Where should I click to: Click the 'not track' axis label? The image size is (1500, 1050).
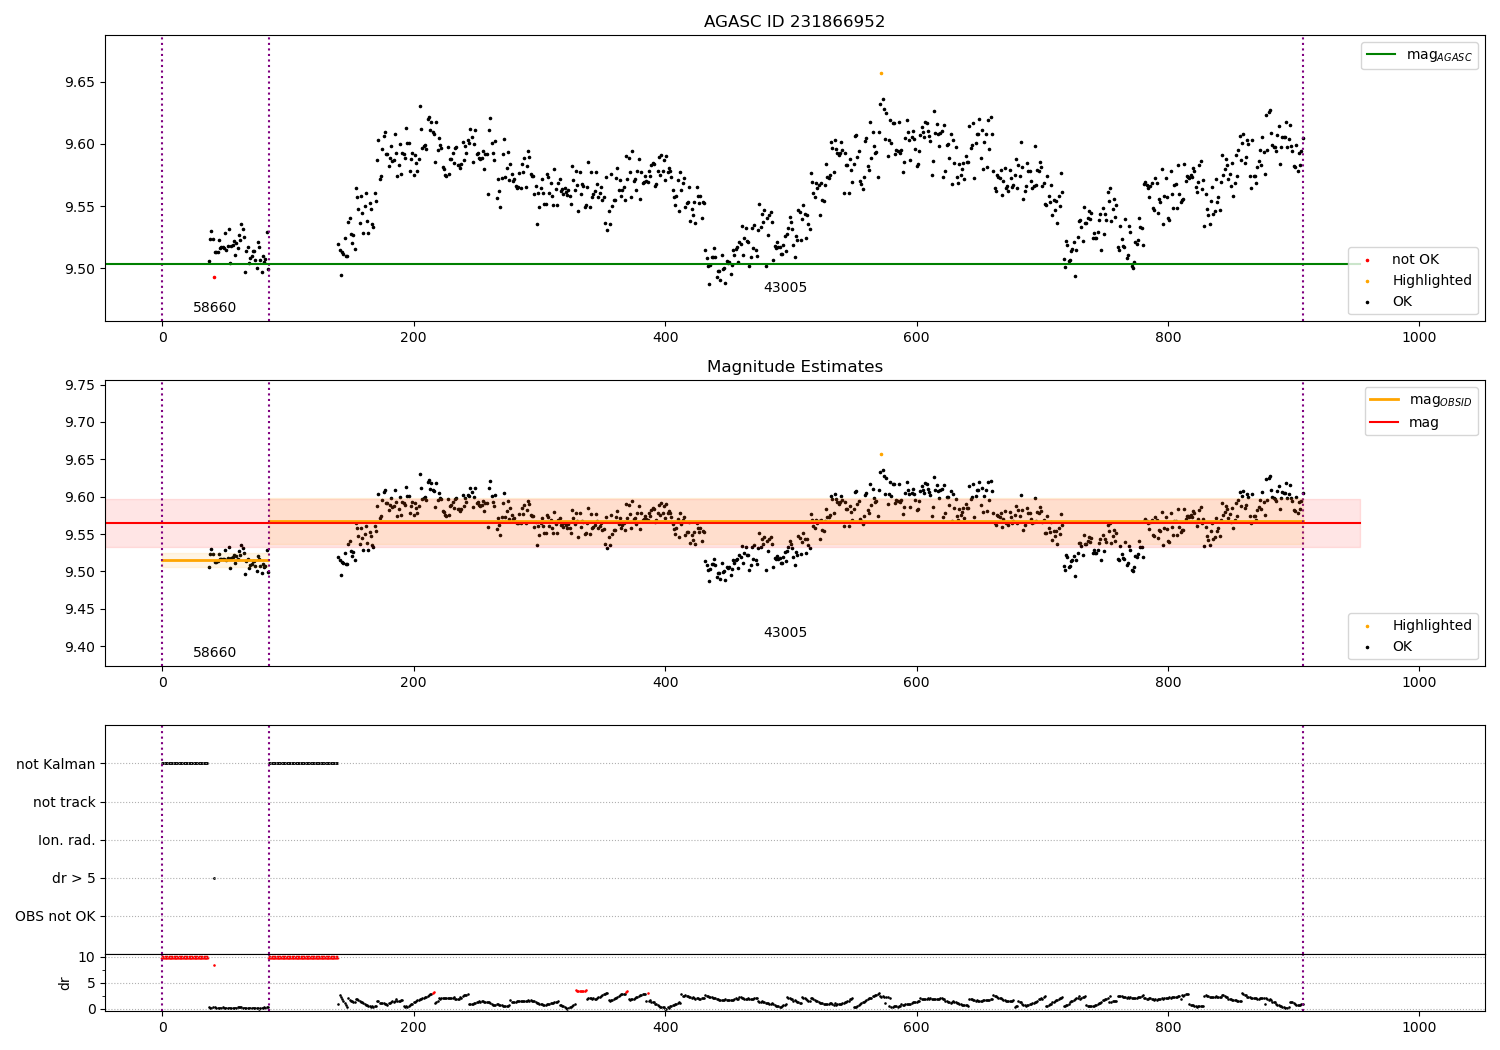click(x=64, y=802)
